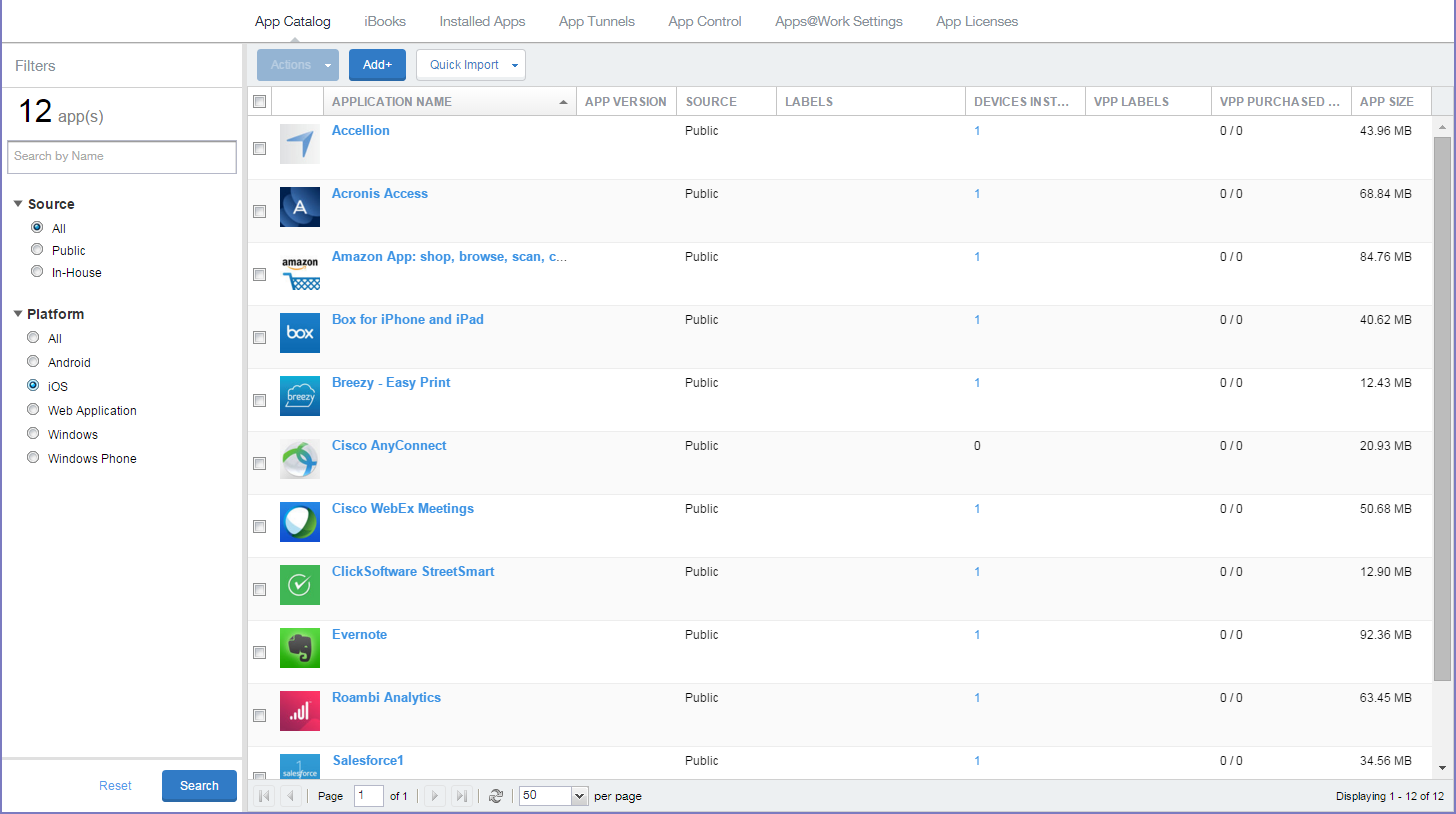Click the Search by Name field

(x=122, y=156)
